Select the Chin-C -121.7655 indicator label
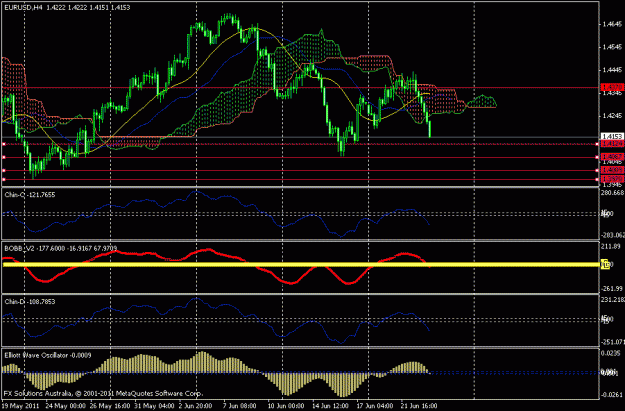Screen dimensions: 625x411 (x=30, y=195)
